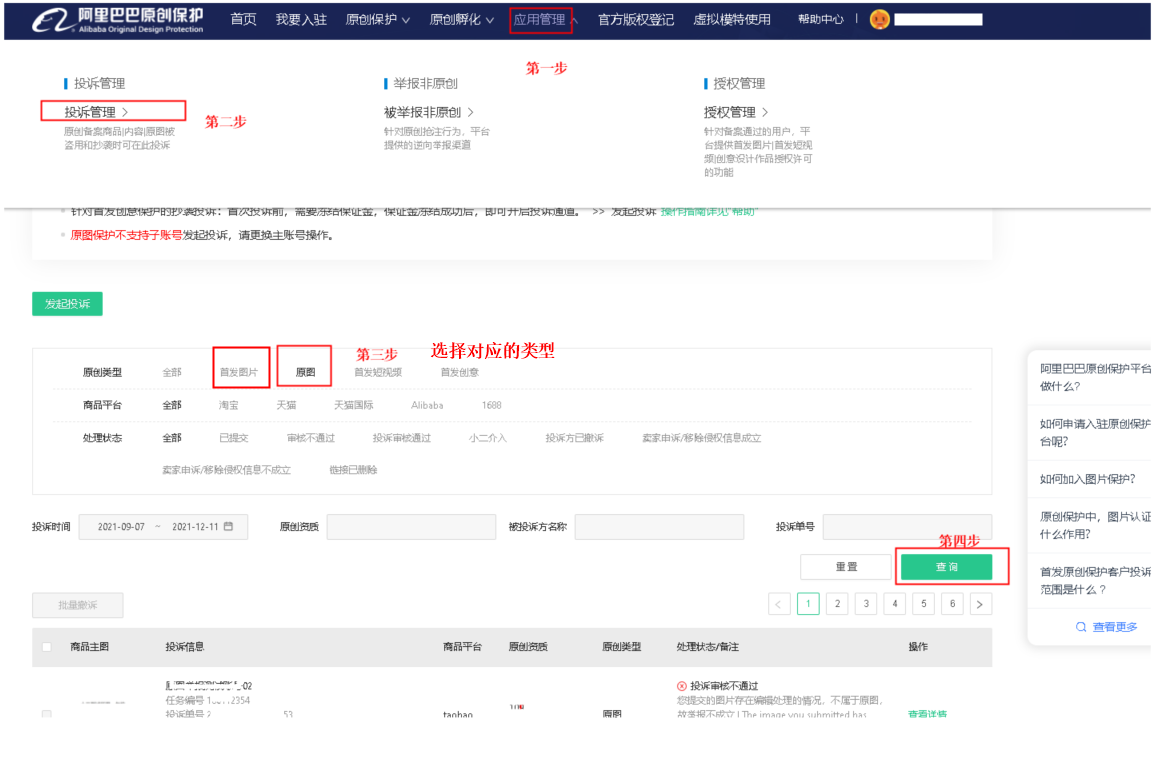Filter by 原图 original type
1153x762 pixels.
pos(305,373)
